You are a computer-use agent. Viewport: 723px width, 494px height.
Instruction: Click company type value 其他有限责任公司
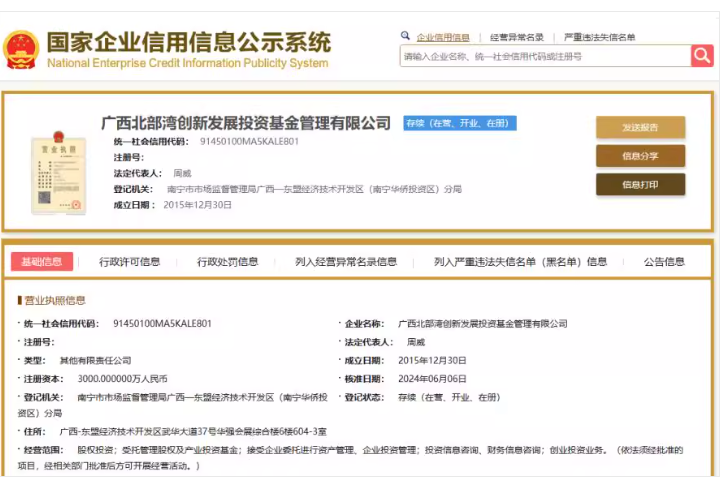tap(95, 361)
